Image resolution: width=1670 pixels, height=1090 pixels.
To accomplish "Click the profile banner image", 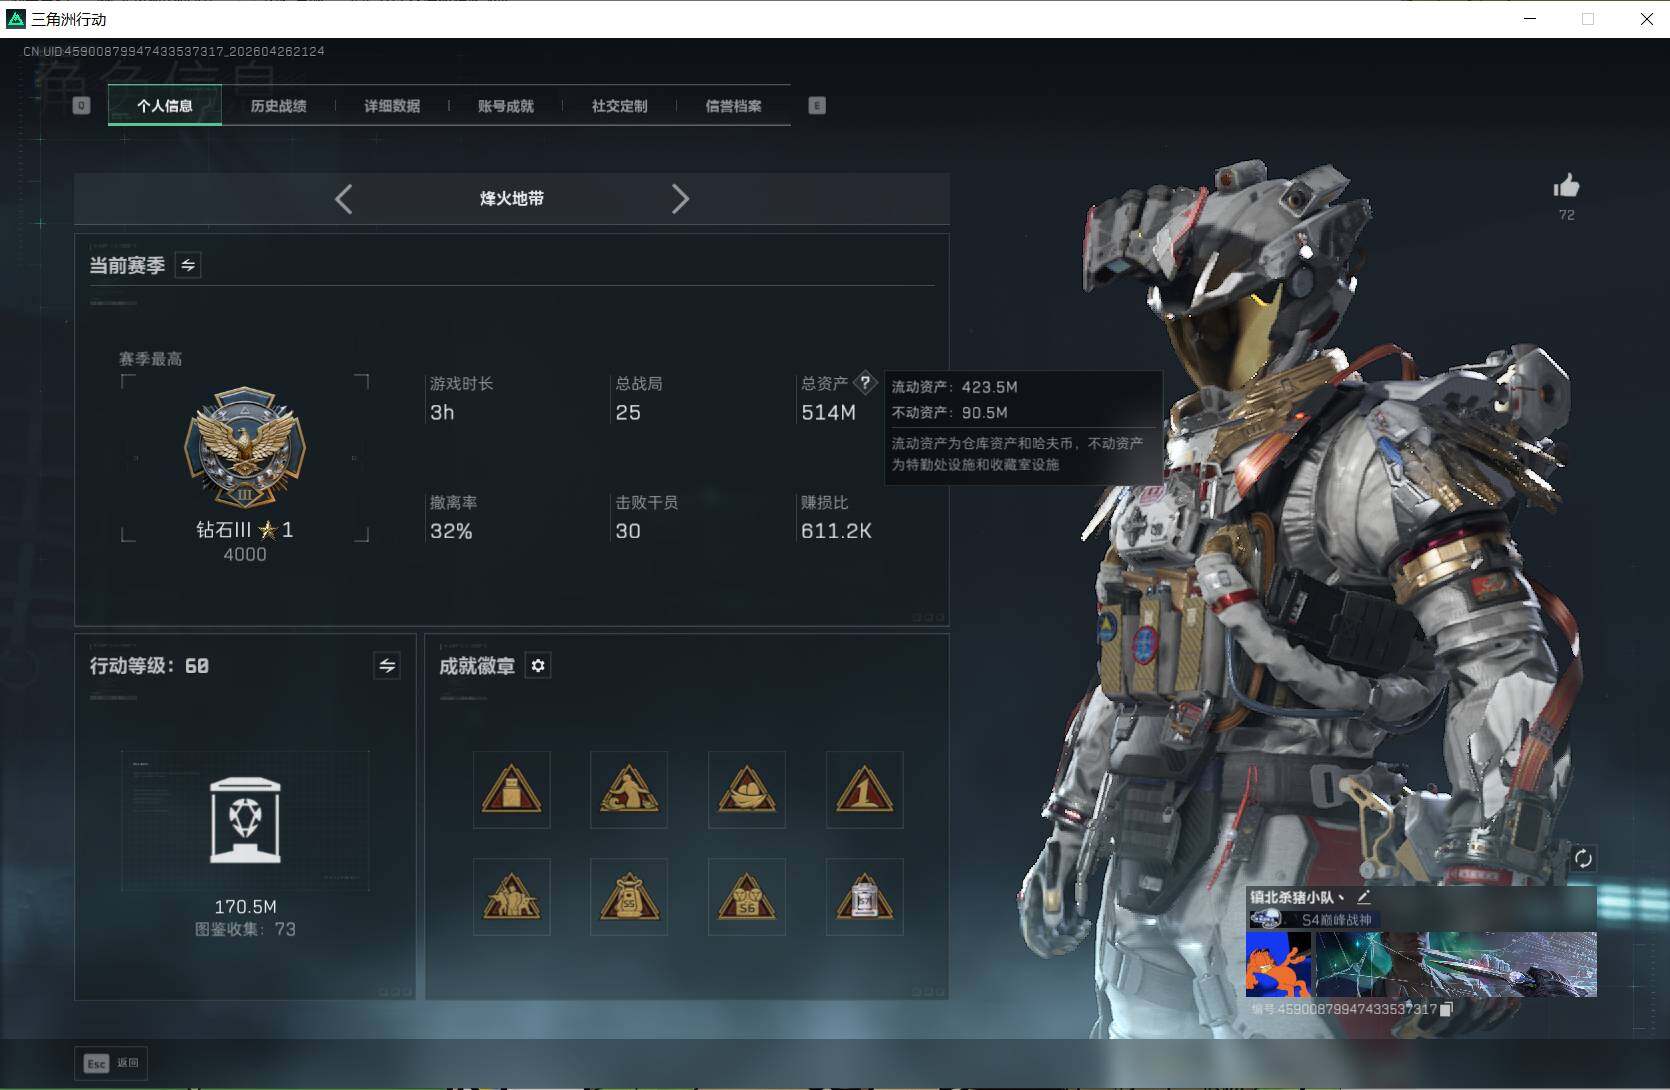I will point(1455,965).
